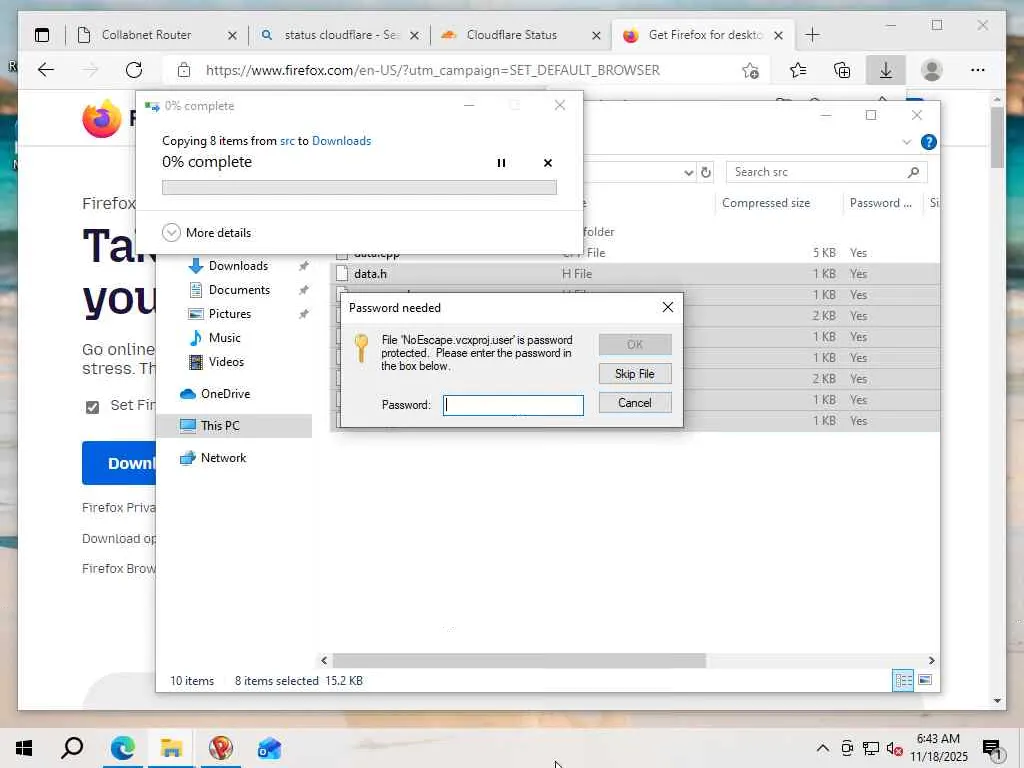
Task: Open taskbar search magnifier
Action: [72, 748]
